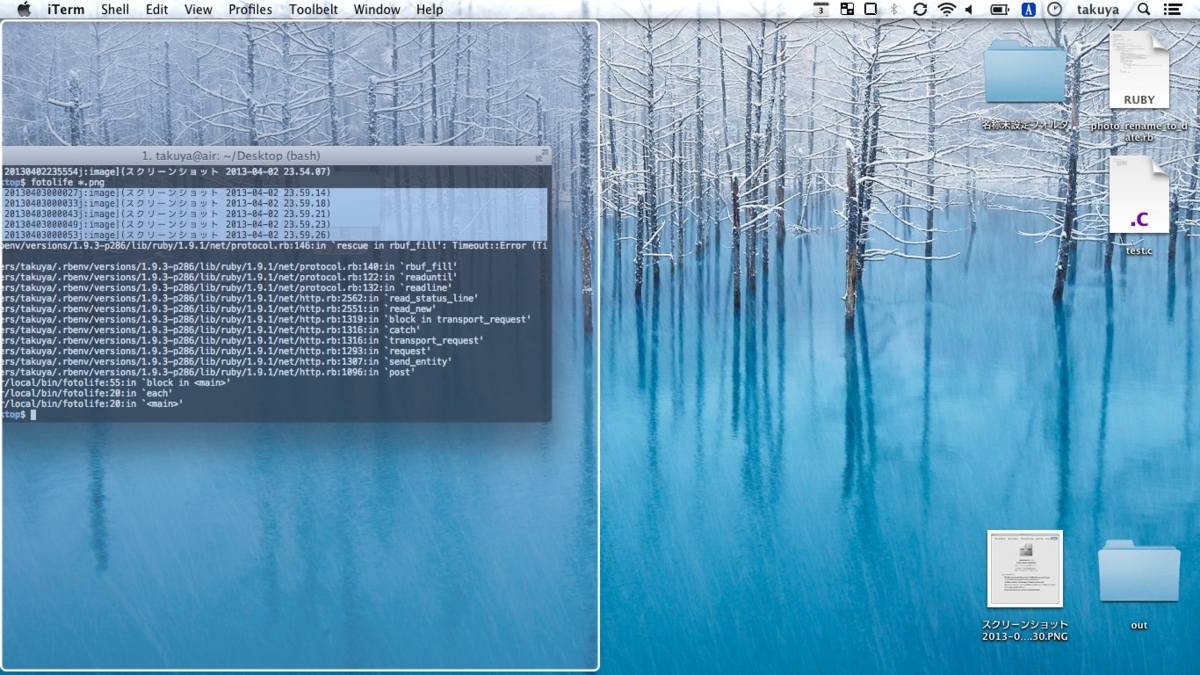Image resolution: width=1200 pixels, height=675 pixels.
Task: Click the highlighted line ending 23.59.18
Action: point(166,203)
